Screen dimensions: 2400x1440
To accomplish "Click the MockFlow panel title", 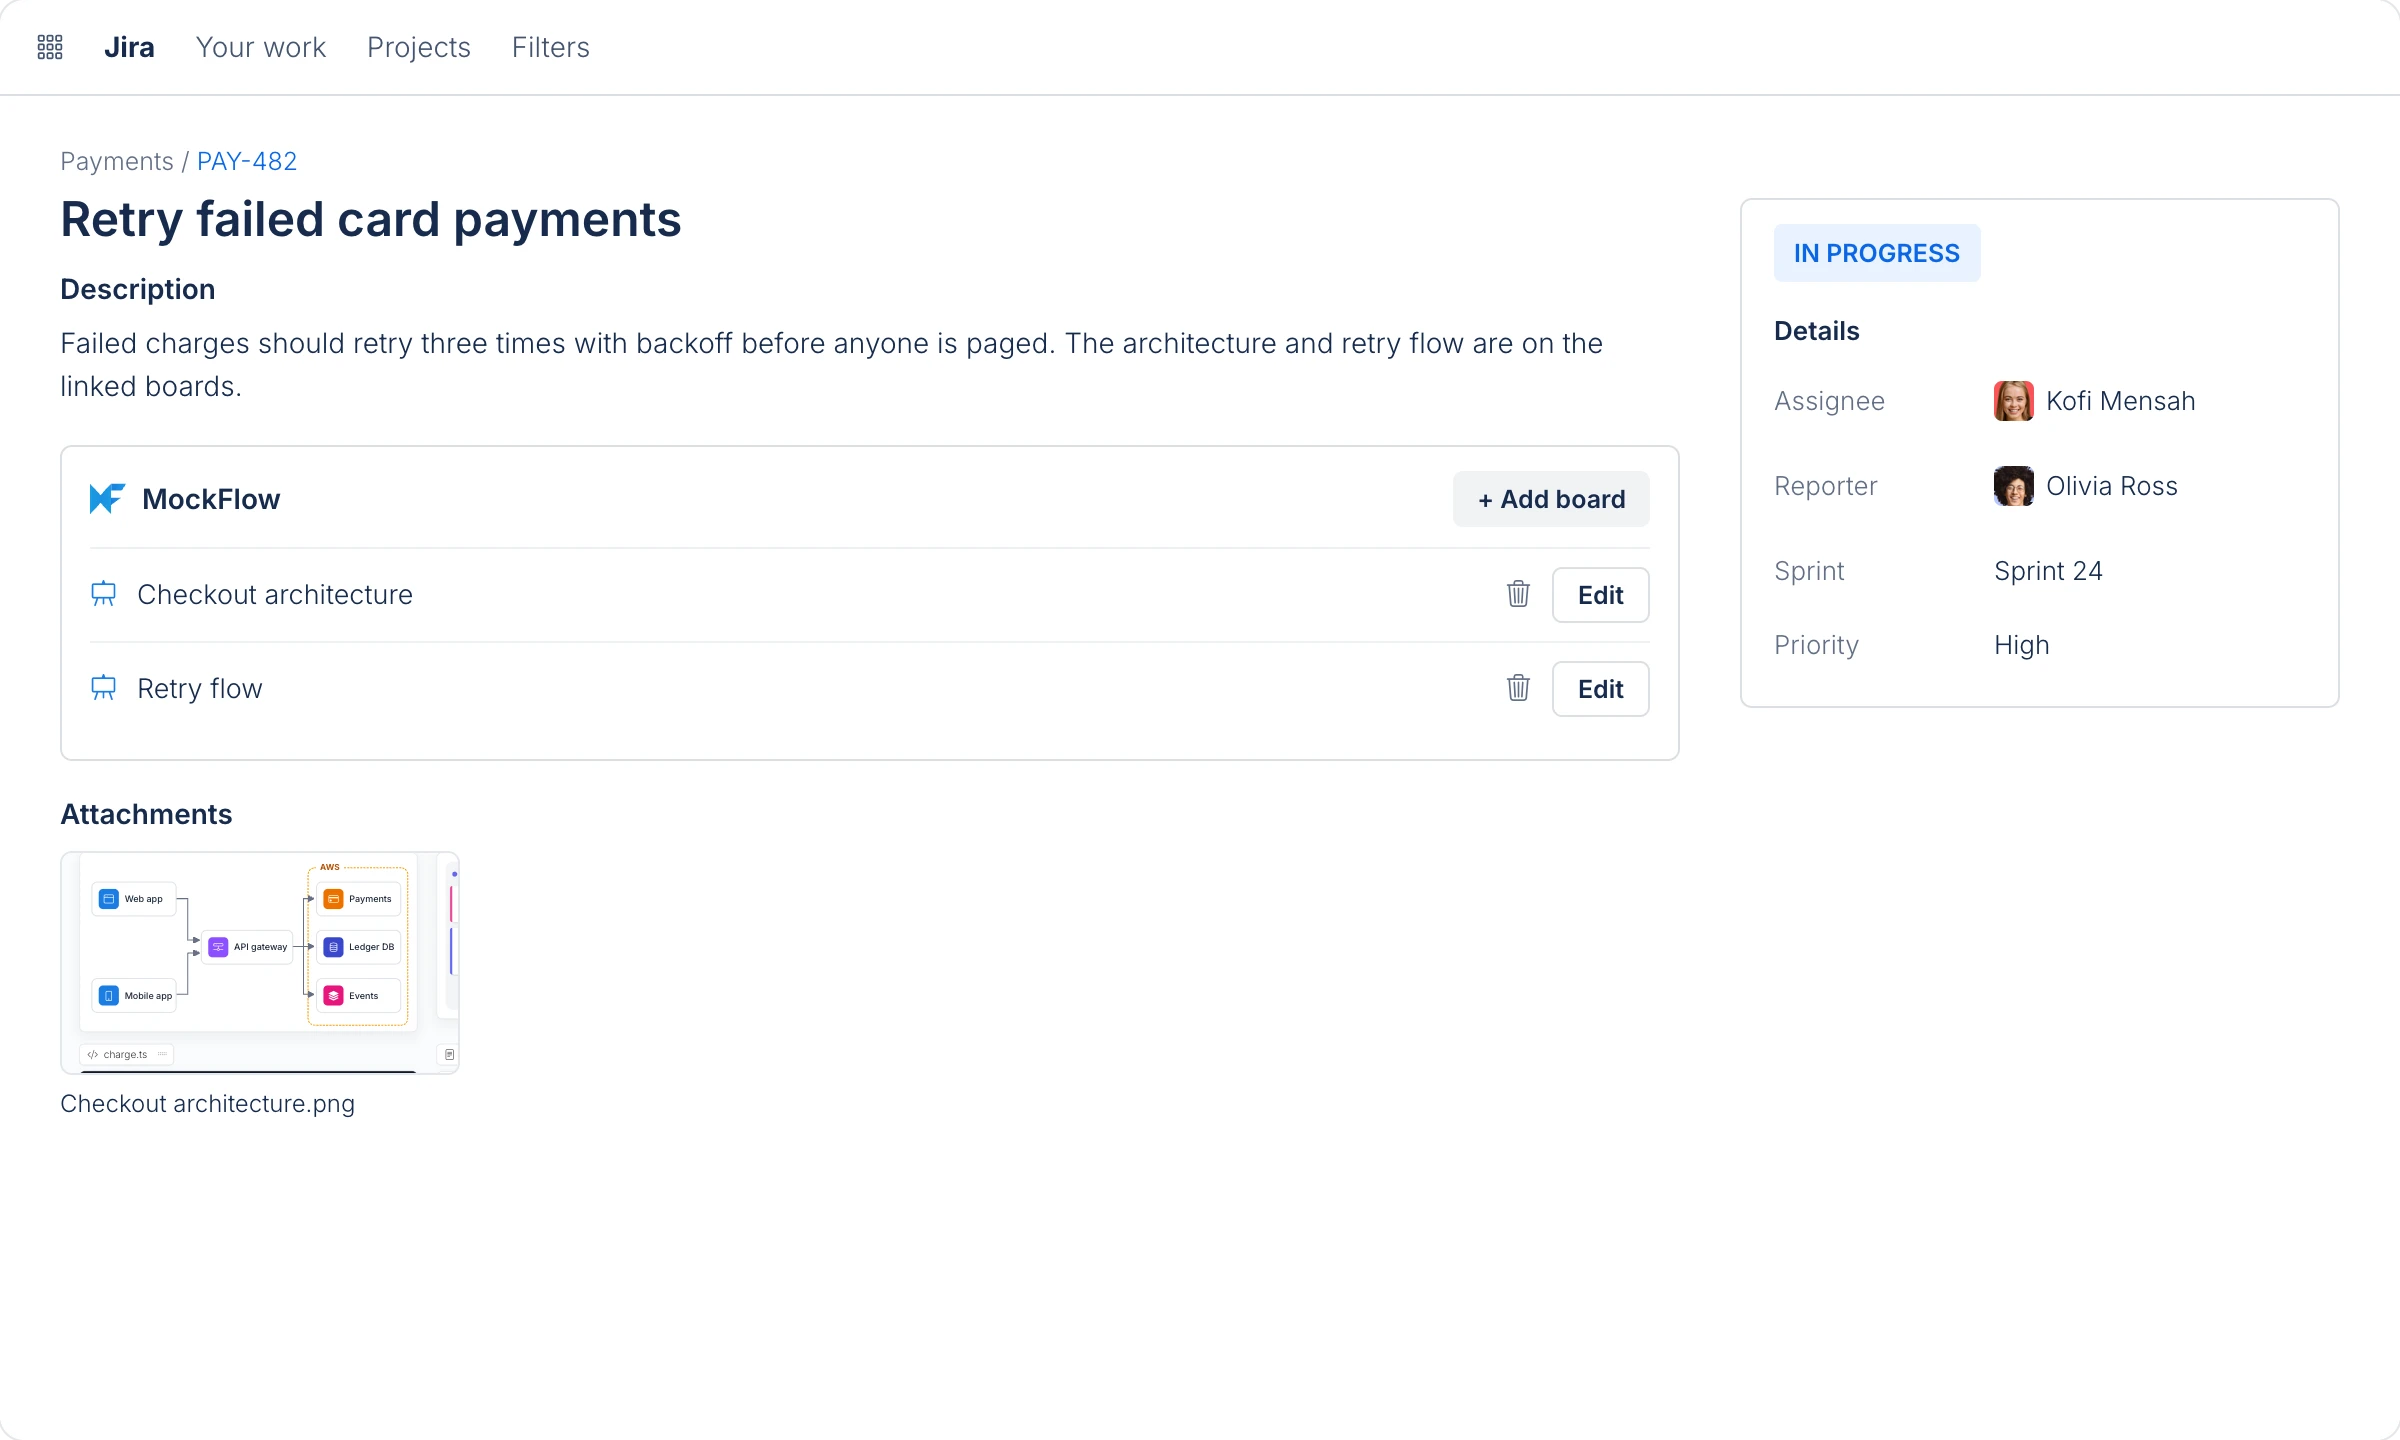I will pyautogui.click(x=211, y=499).
